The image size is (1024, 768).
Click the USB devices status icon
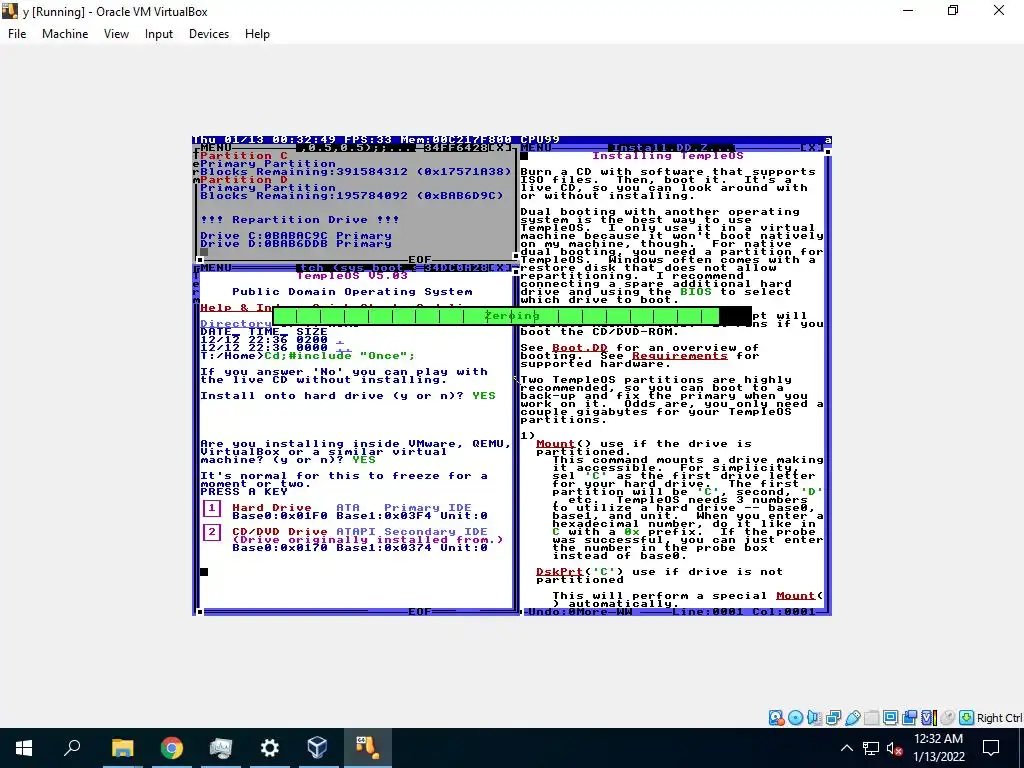[x=852, y=718]
